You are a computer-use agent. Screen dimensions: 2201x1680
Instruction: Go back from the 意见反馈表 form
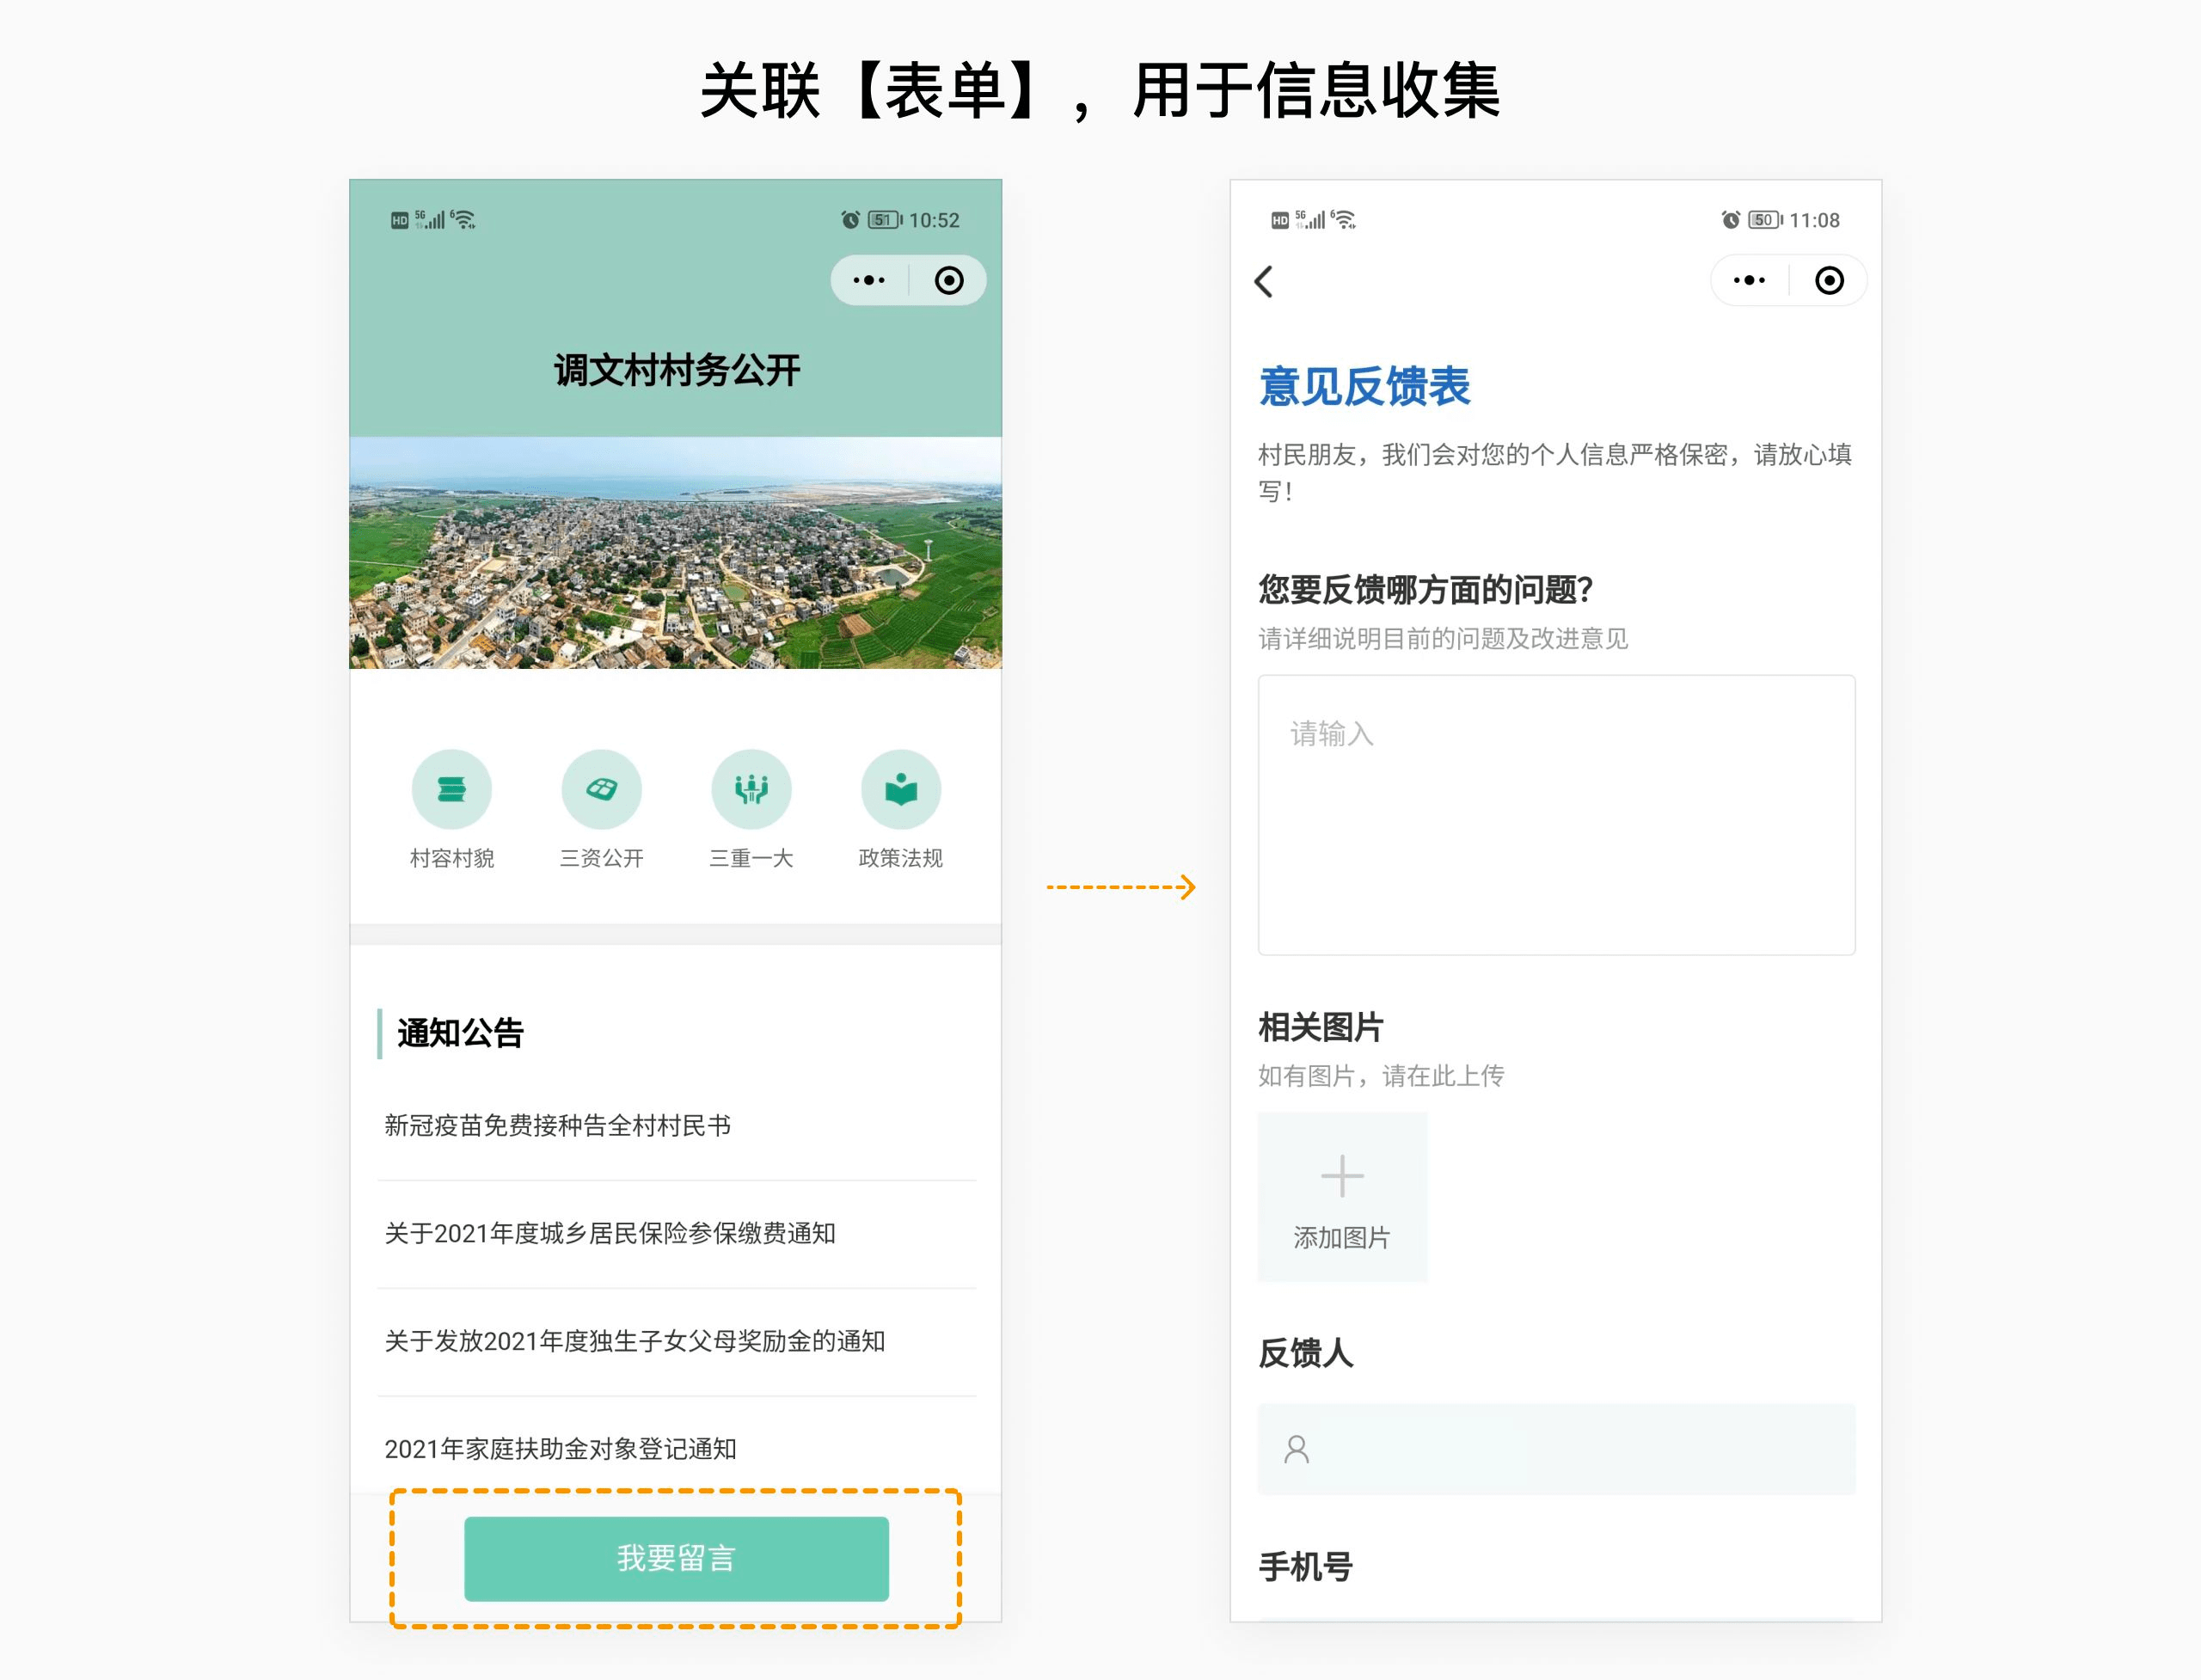tap(1264, 281)
